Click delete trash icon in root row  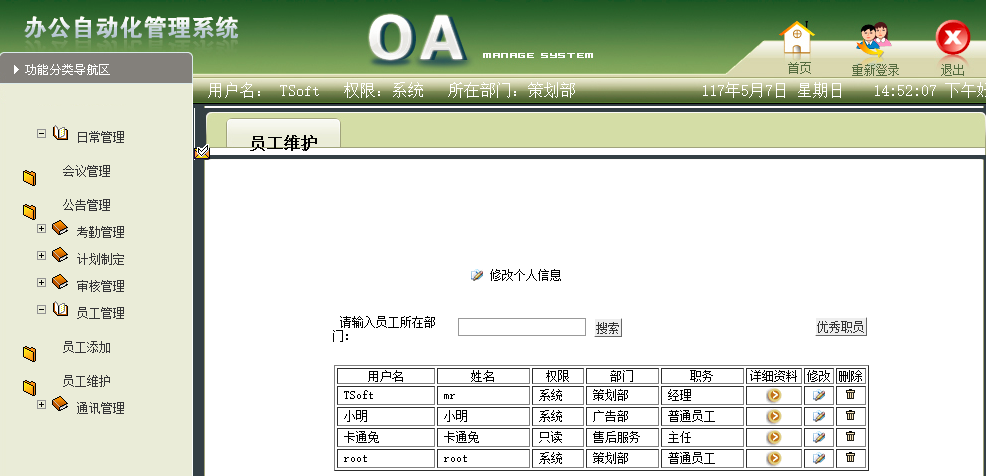(850, 457)
